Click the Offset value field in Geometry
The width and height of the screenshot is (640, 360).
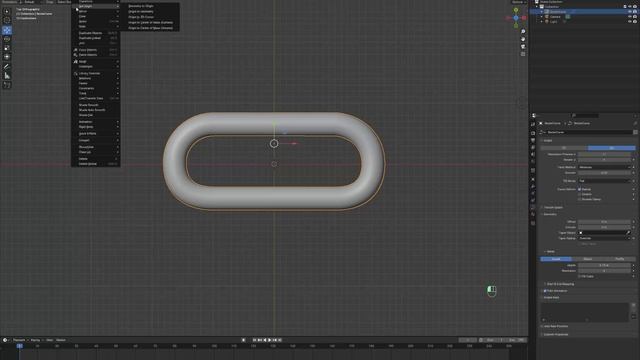pos(604,222)
